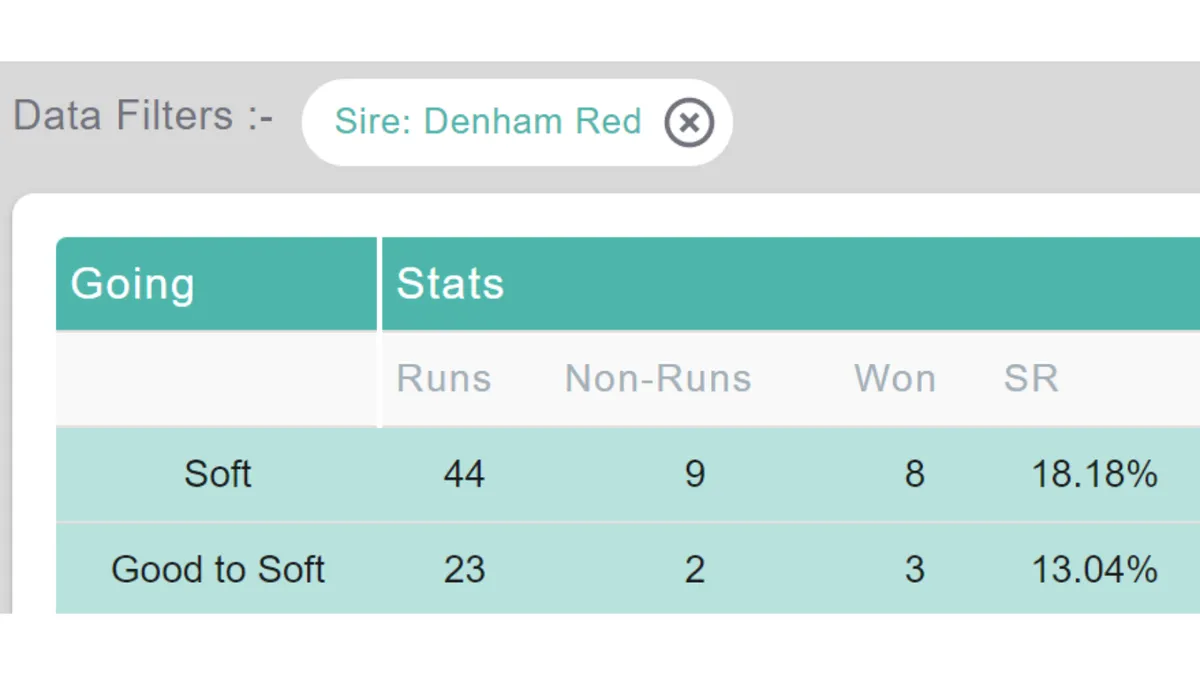This screenshot has height=675, width=1200.
Task: Click the 3 wins value for Good to Soft
Action: pyautogui.click(x=914, y=569)
